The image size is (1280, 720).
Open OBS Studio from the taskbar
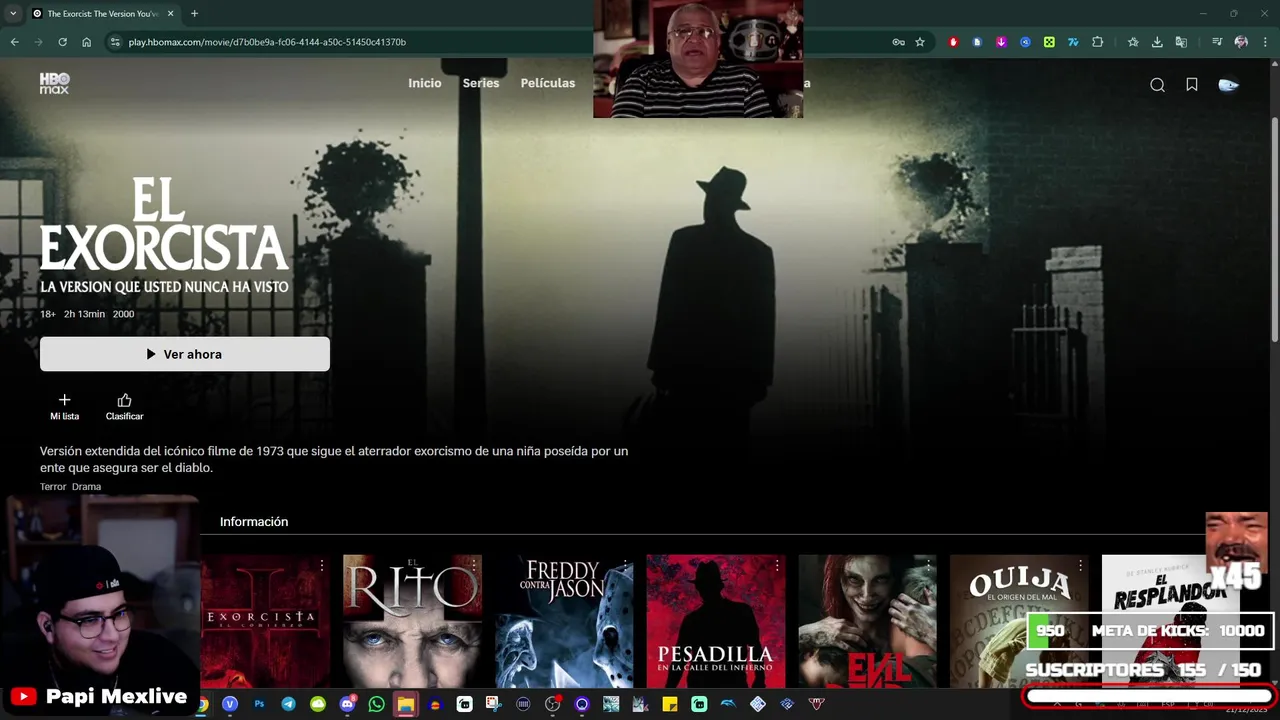[x=552, y=704]
